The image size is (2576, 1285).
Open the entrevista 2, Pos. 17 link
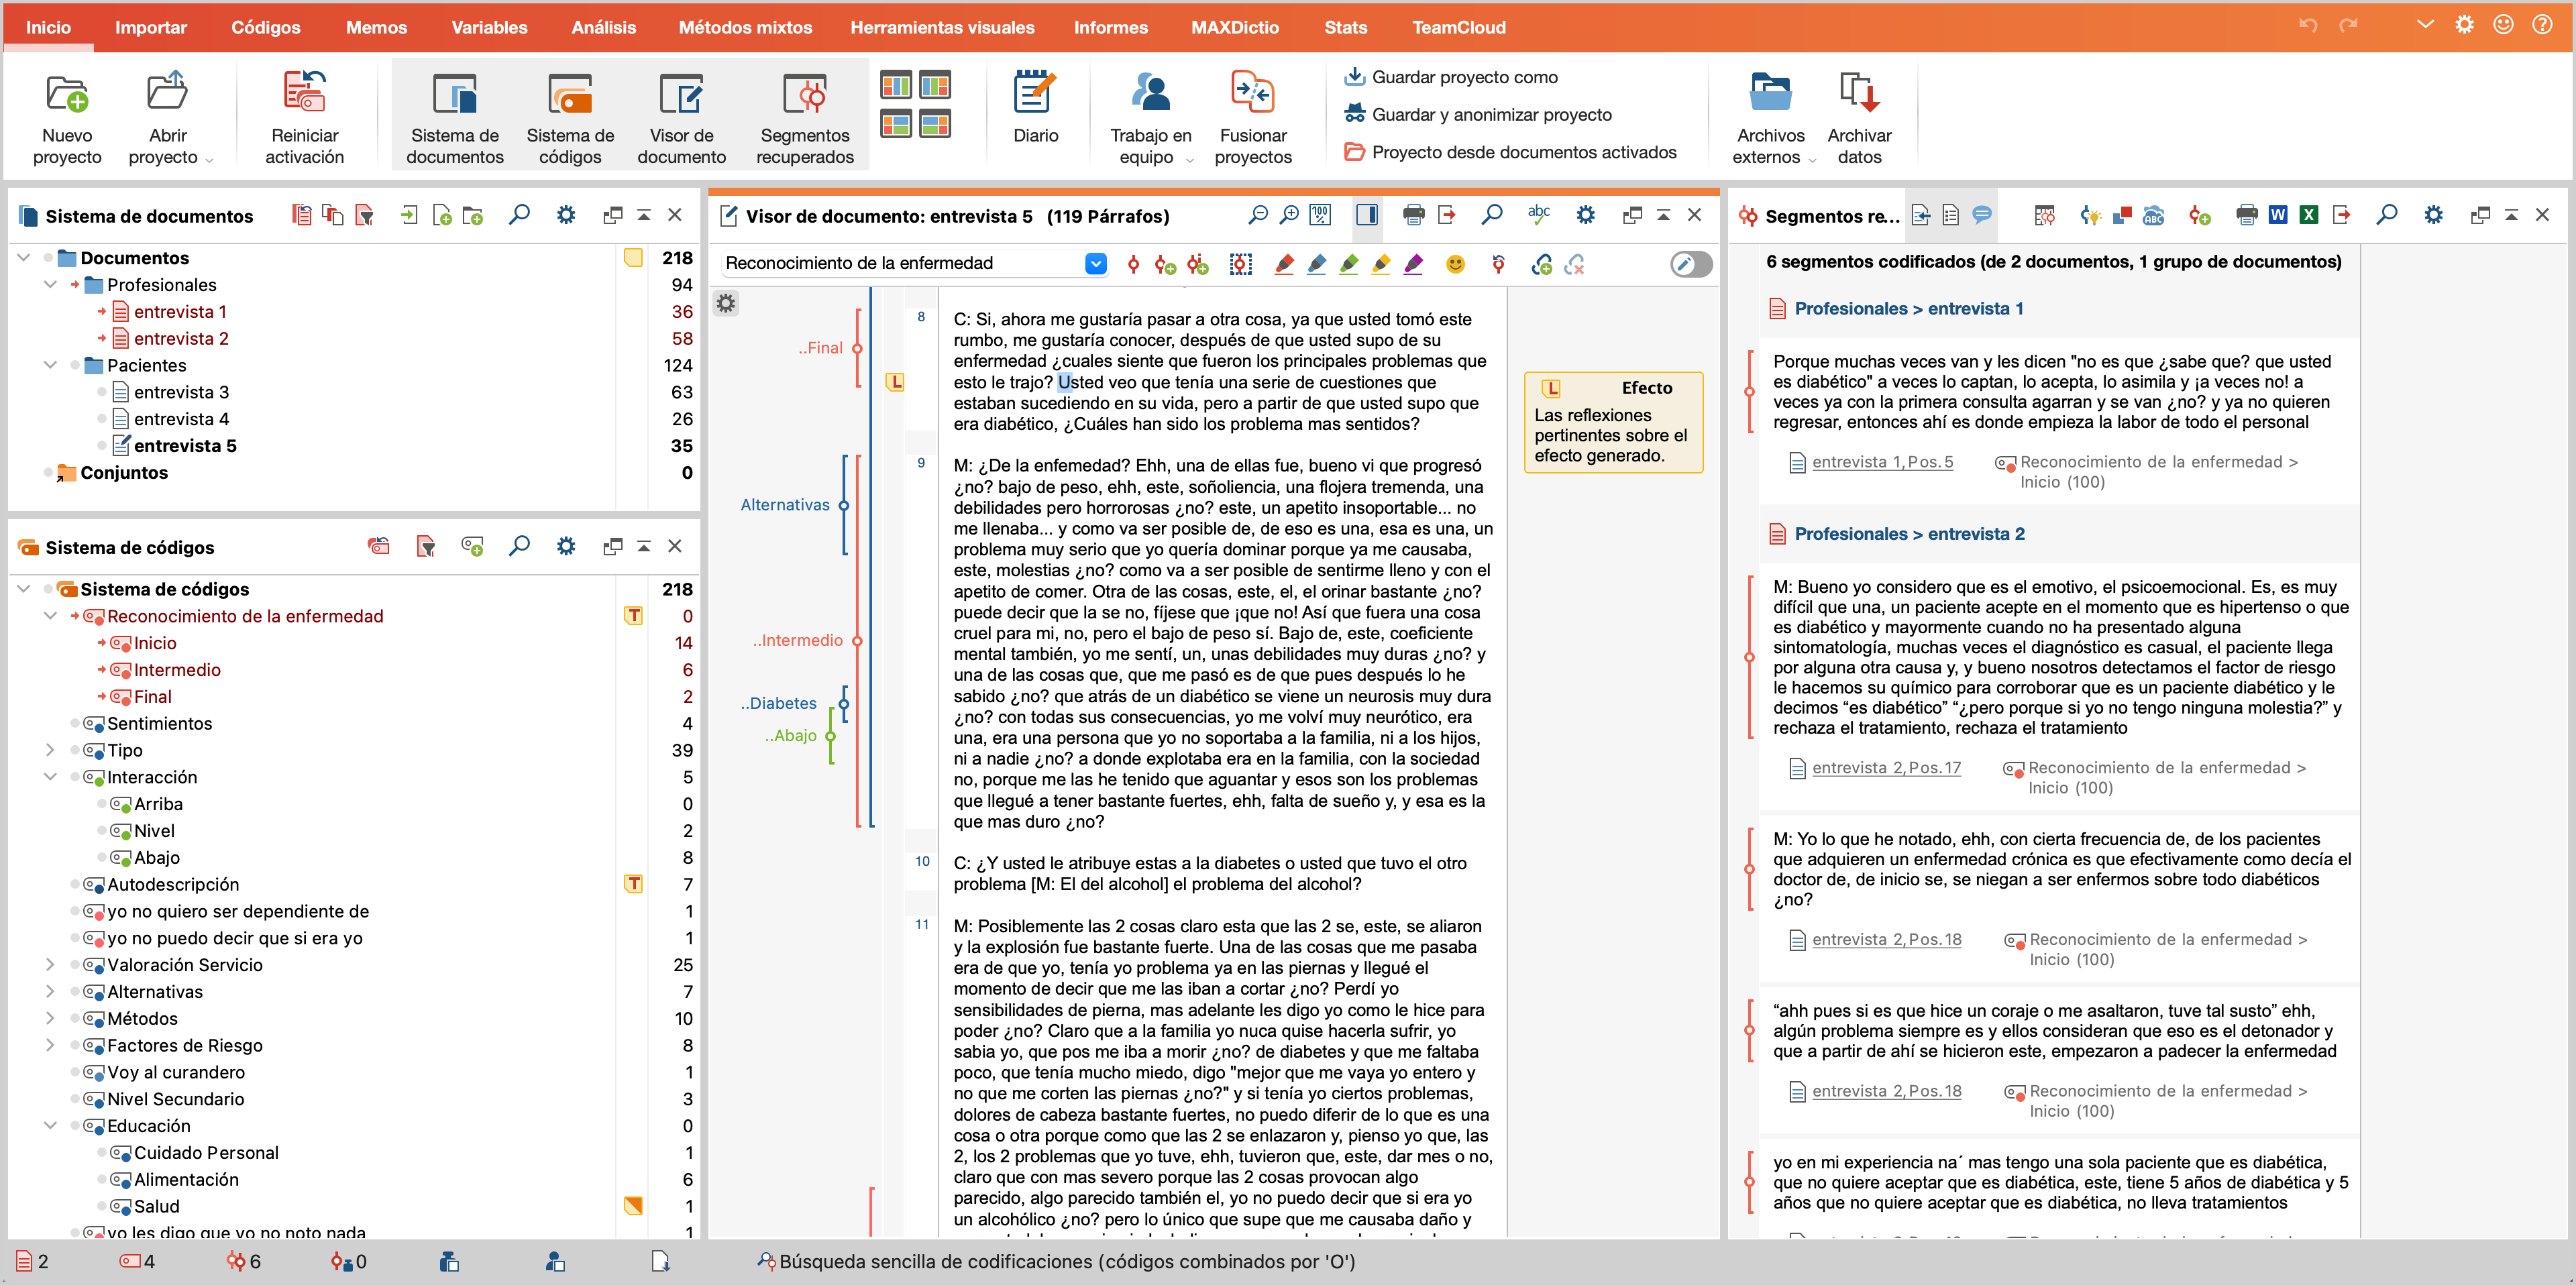pyautogui.click(x=1886, y=768)
